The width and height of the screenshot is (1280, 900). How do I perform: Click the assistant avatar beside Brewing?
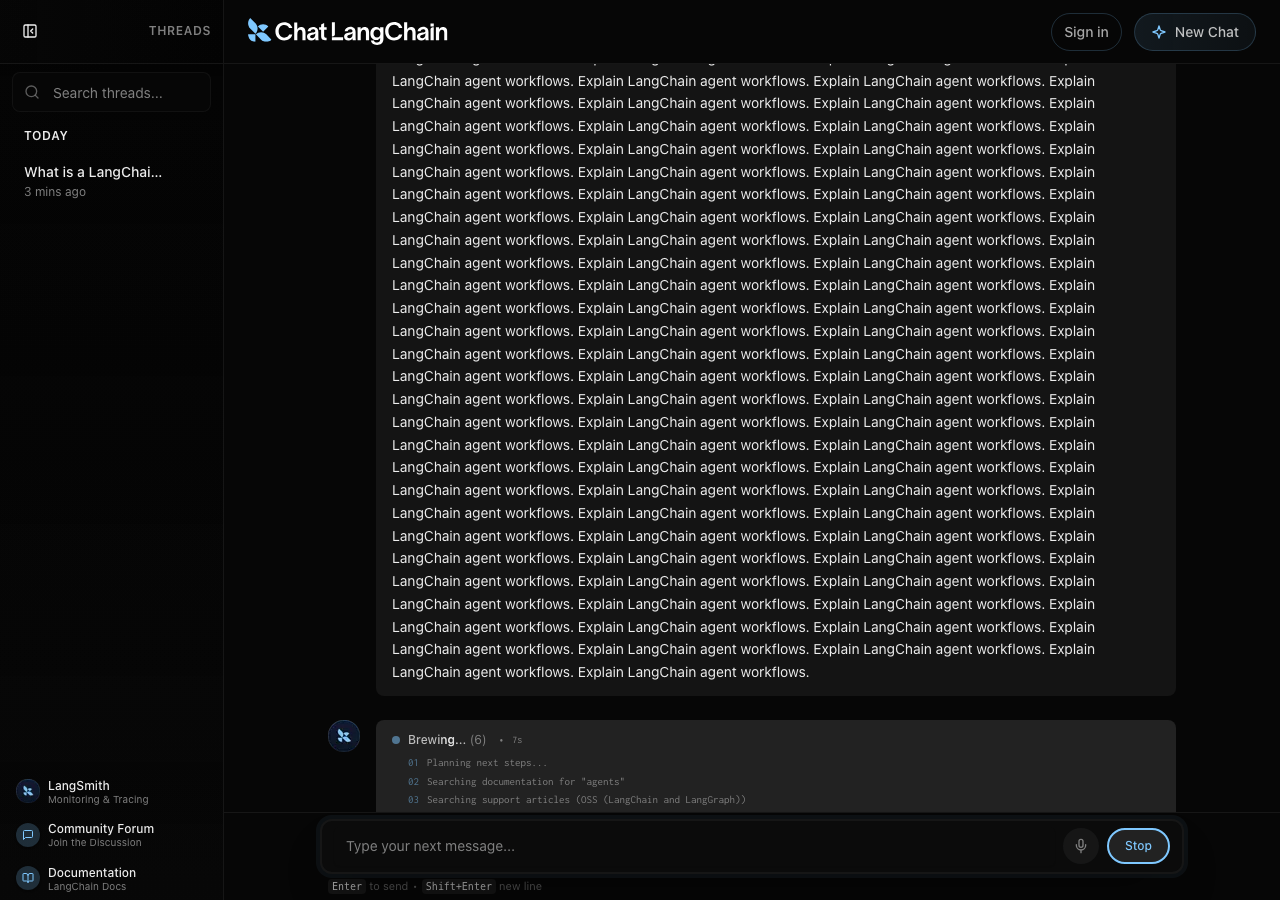pyautogui.click(x=344, y=736)
